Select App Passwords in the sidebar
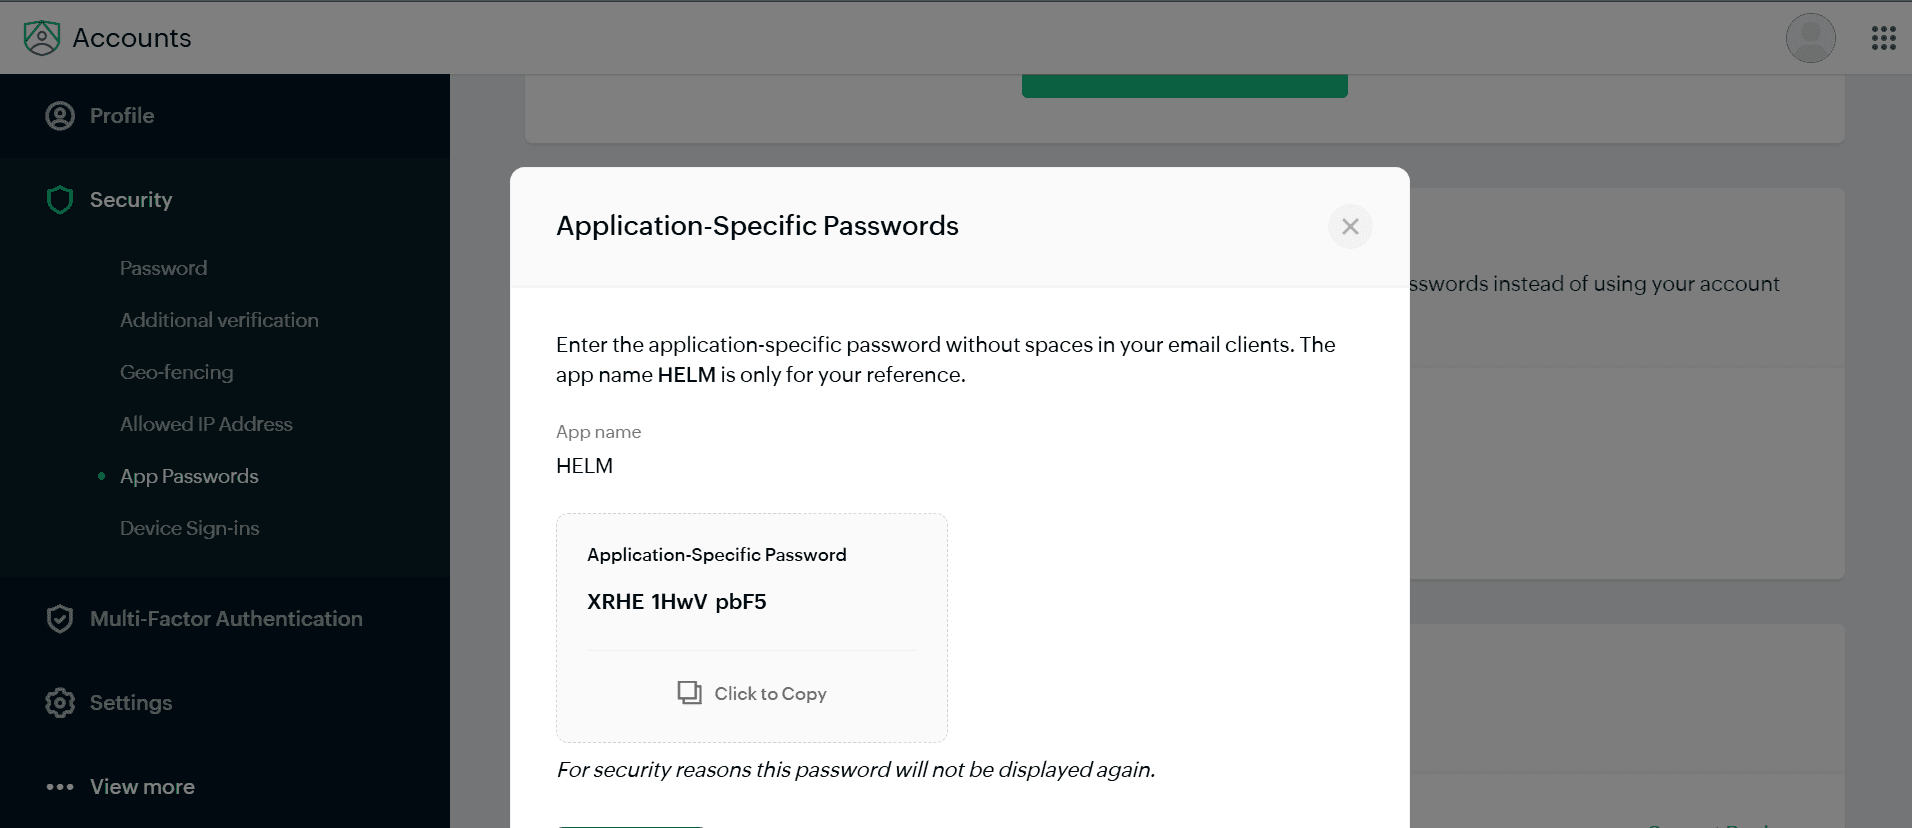 189,476
